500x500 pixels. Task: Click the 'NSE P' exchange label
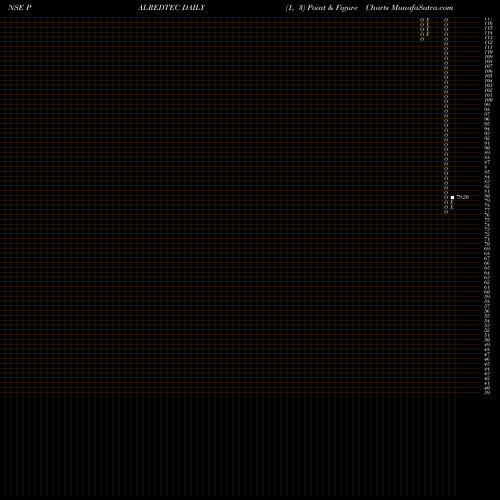click(20, 8)
